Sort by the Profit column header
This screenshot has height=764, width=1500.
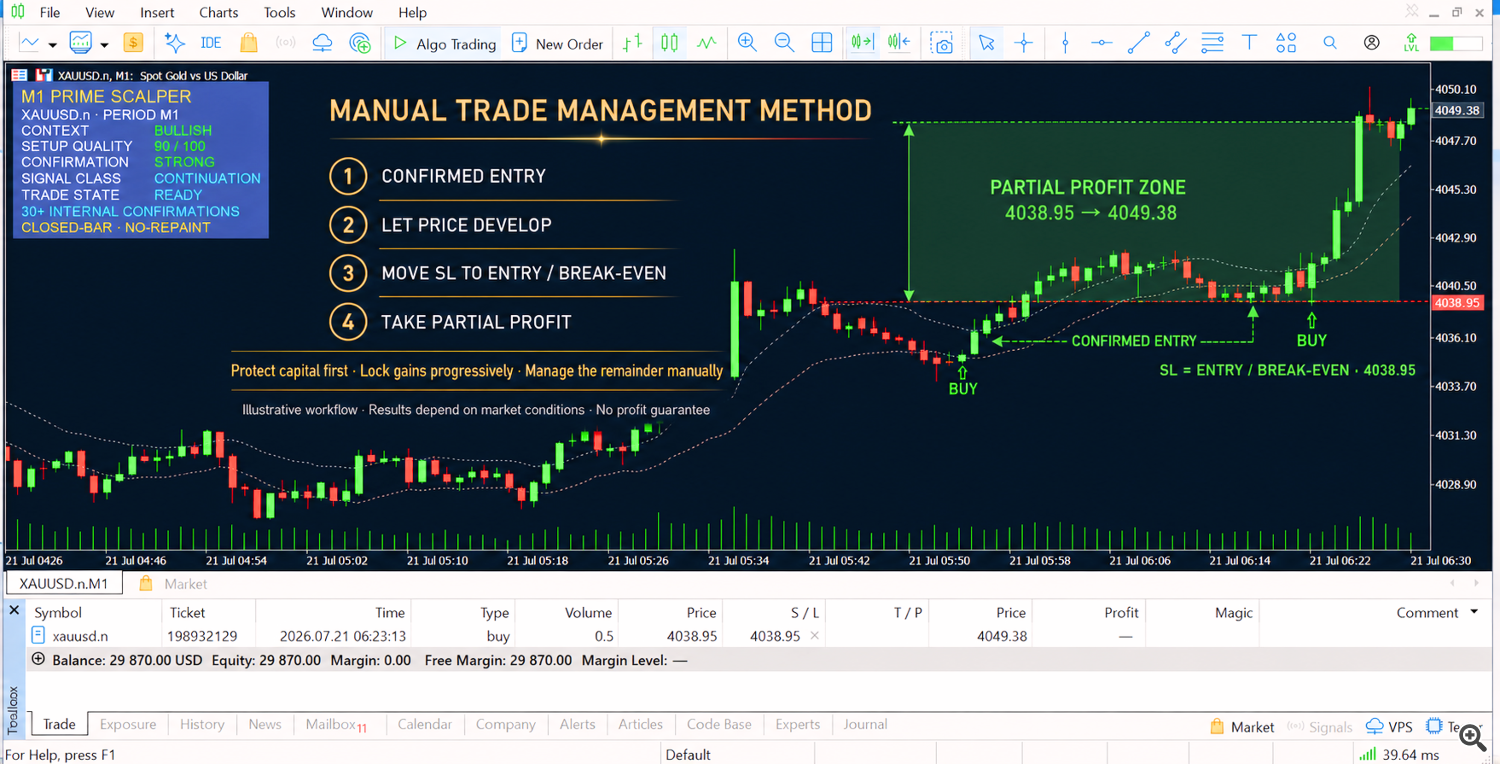click(1121, 613)
